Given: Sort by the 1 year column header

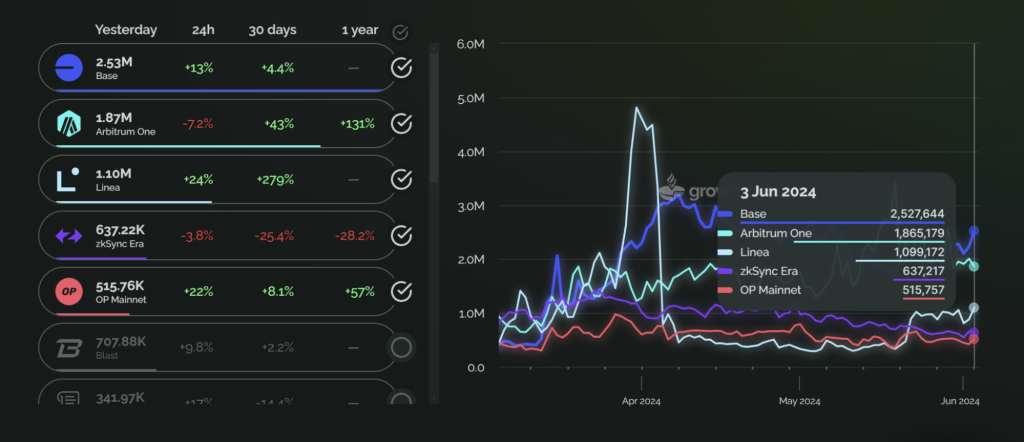Looking at the screenshot, I should click(x=360, y=30).
